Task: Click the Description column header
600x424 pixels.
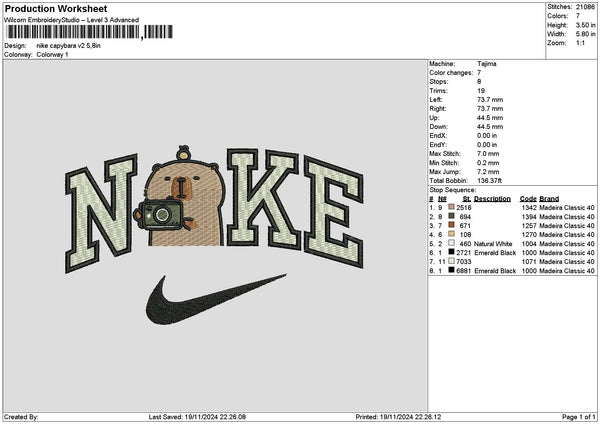Action: [492, 199]
